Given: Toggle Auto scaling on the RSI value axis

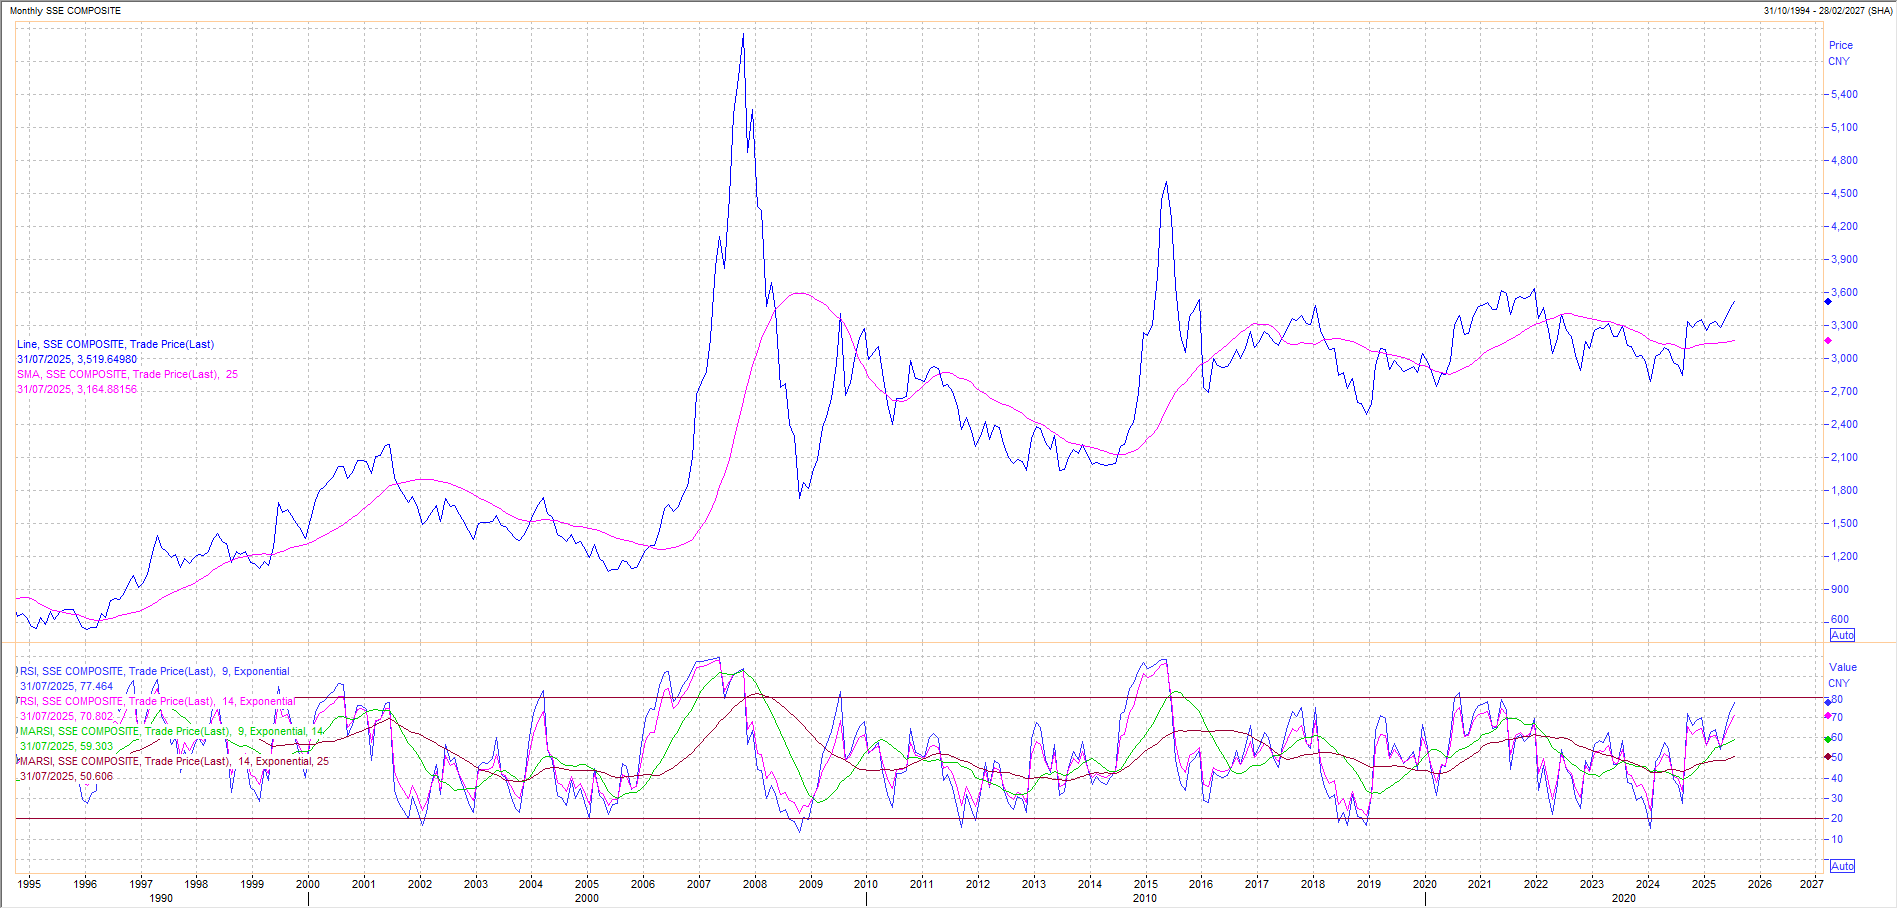Looking at the screenshot, I should point(1841,866).
